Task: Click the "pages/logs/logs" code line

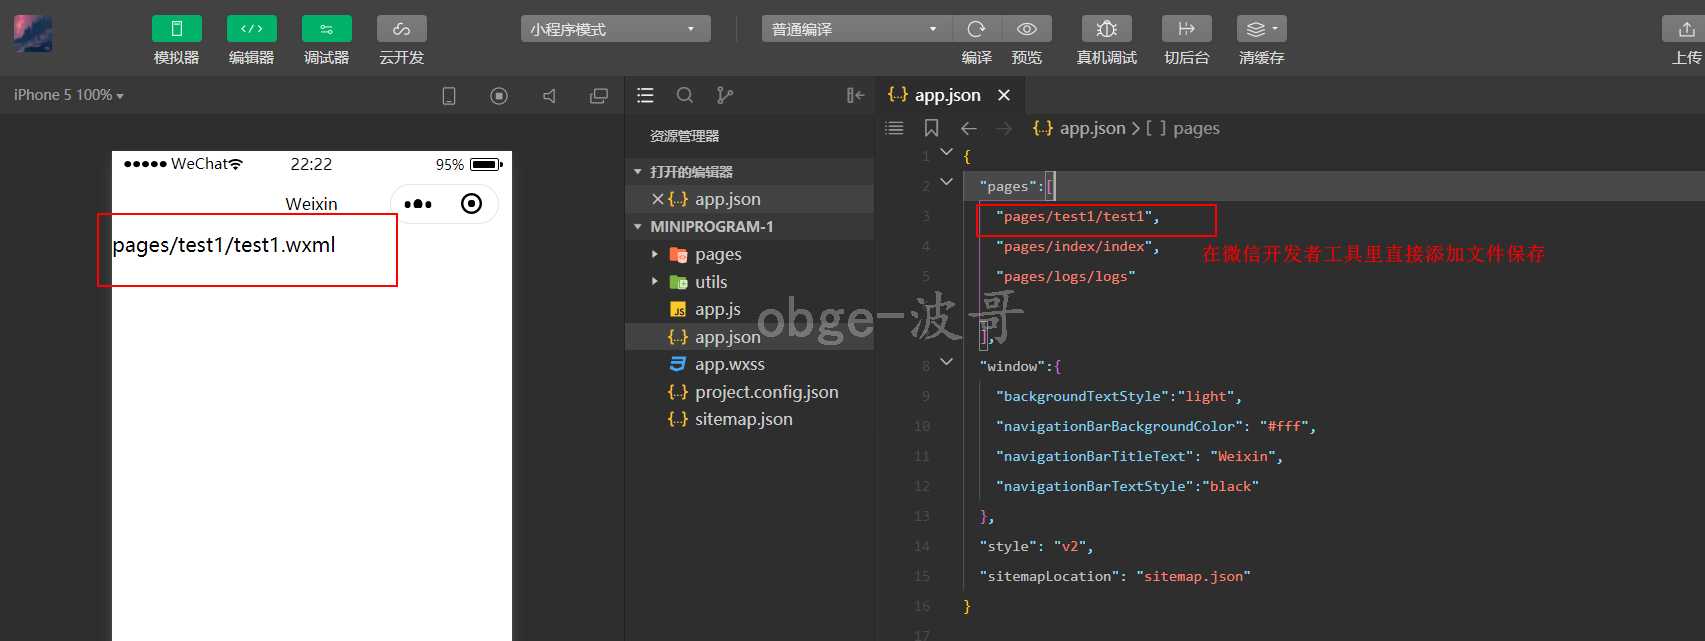Action: pos(1066,276)
